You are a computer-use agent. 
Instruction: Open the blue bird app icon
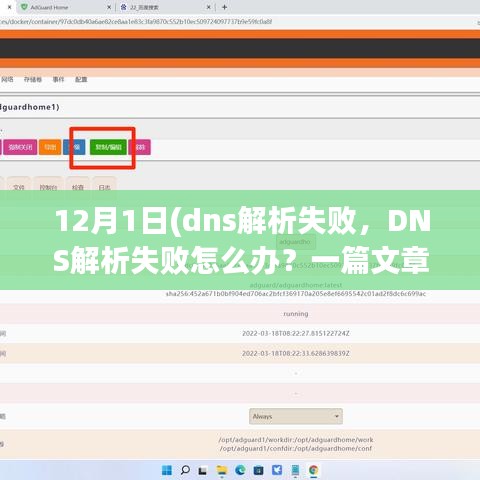tap(277, 470)
